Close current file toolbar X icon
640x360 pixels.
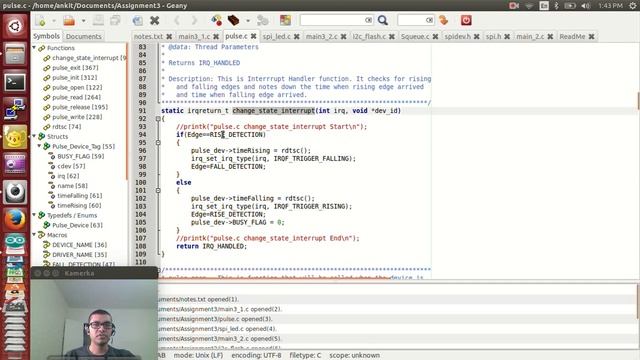coord(155,20)
